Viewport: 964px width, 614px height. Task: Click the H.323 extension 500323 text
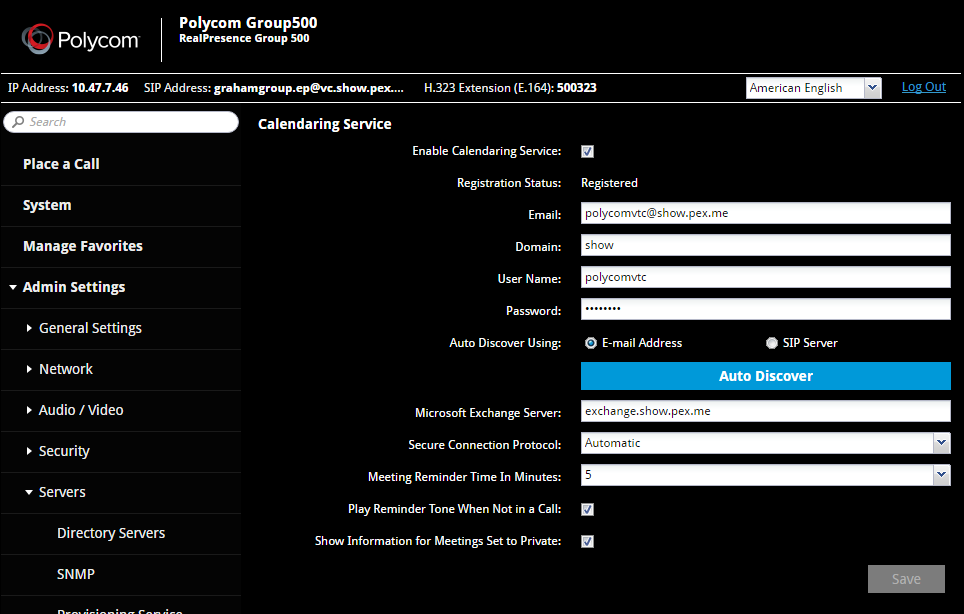coord(577,88)
